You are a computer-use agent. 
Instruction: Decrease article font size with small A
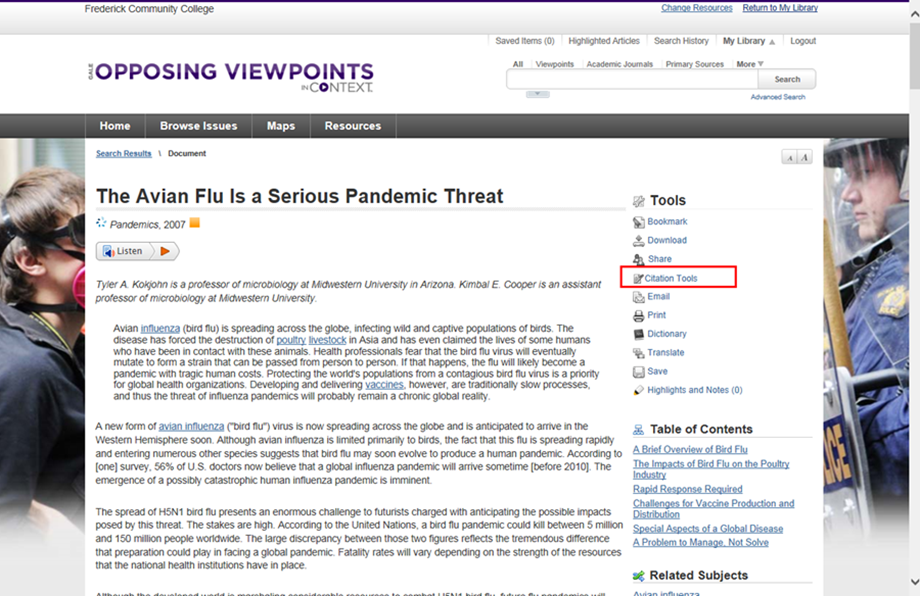point(789,157)
